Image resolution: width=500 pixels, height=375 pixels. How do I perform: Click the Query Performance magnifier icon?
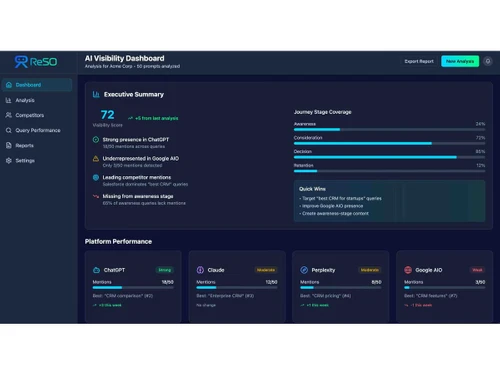(x=9, y=130)
